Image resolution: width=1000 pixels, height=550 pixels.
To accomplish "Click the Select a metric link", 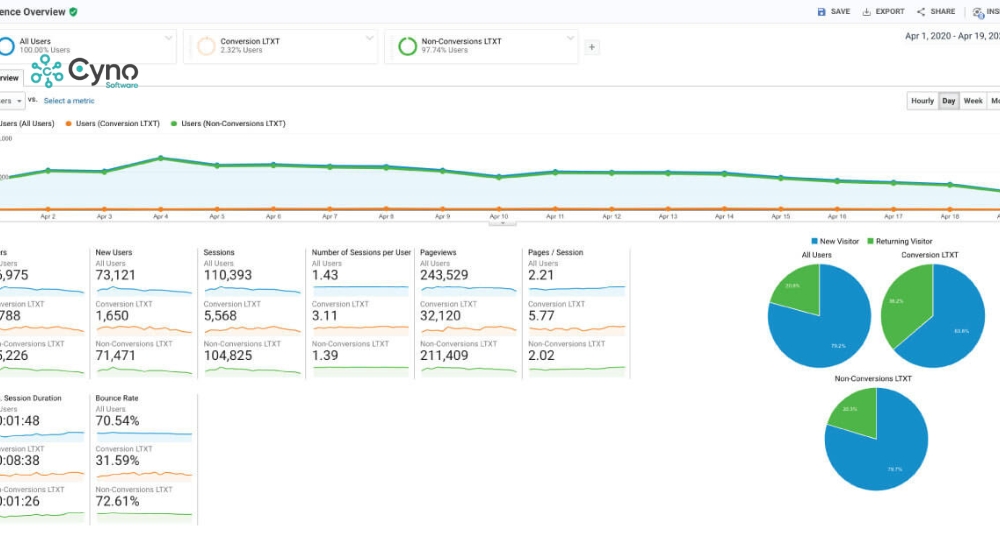I will click(x=69, y=101).
